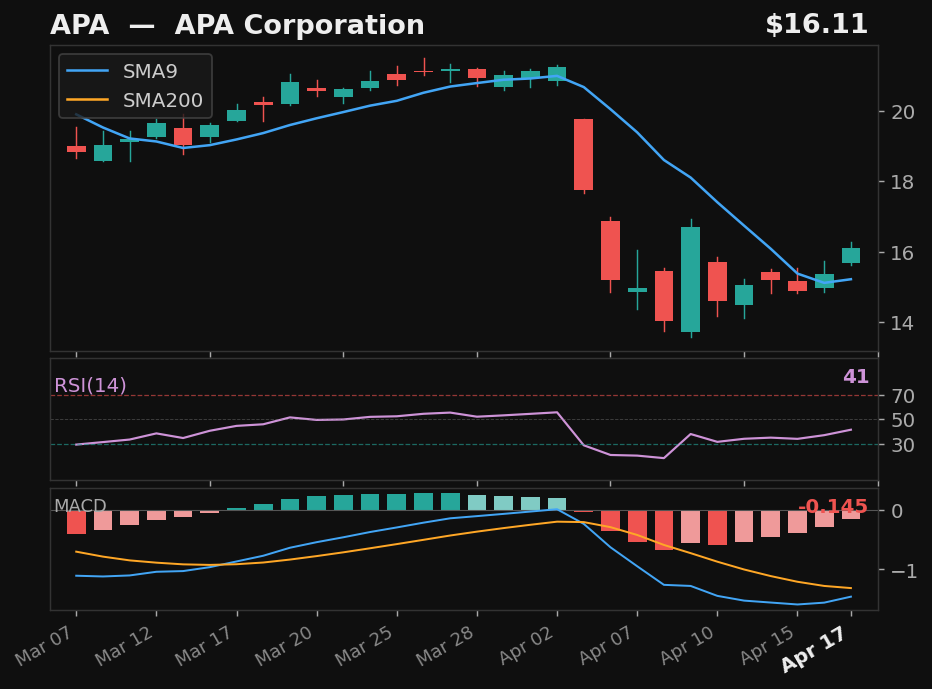
Task: Click the RSI axis label 50
Action: [903, 420]
